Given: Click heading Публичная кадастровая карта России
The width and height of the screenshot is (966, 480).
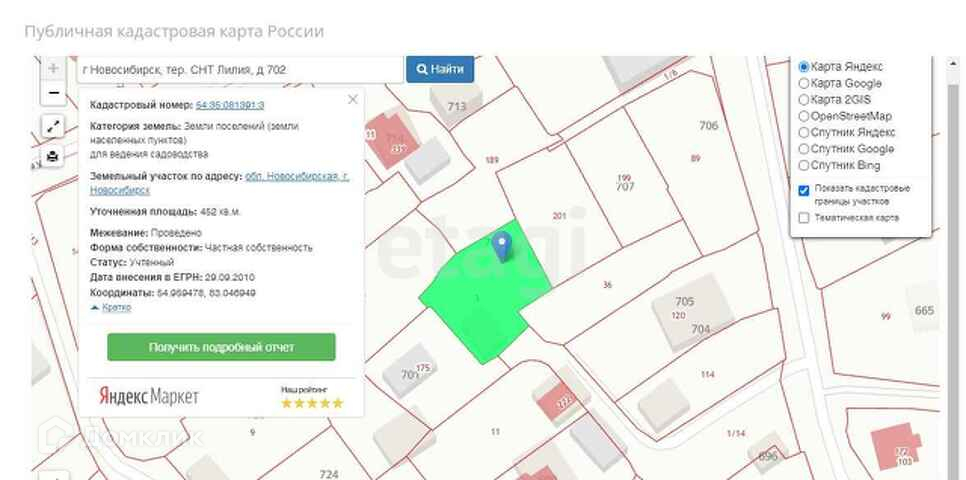Looking at the screenshot, I should [x=174, y=31].
